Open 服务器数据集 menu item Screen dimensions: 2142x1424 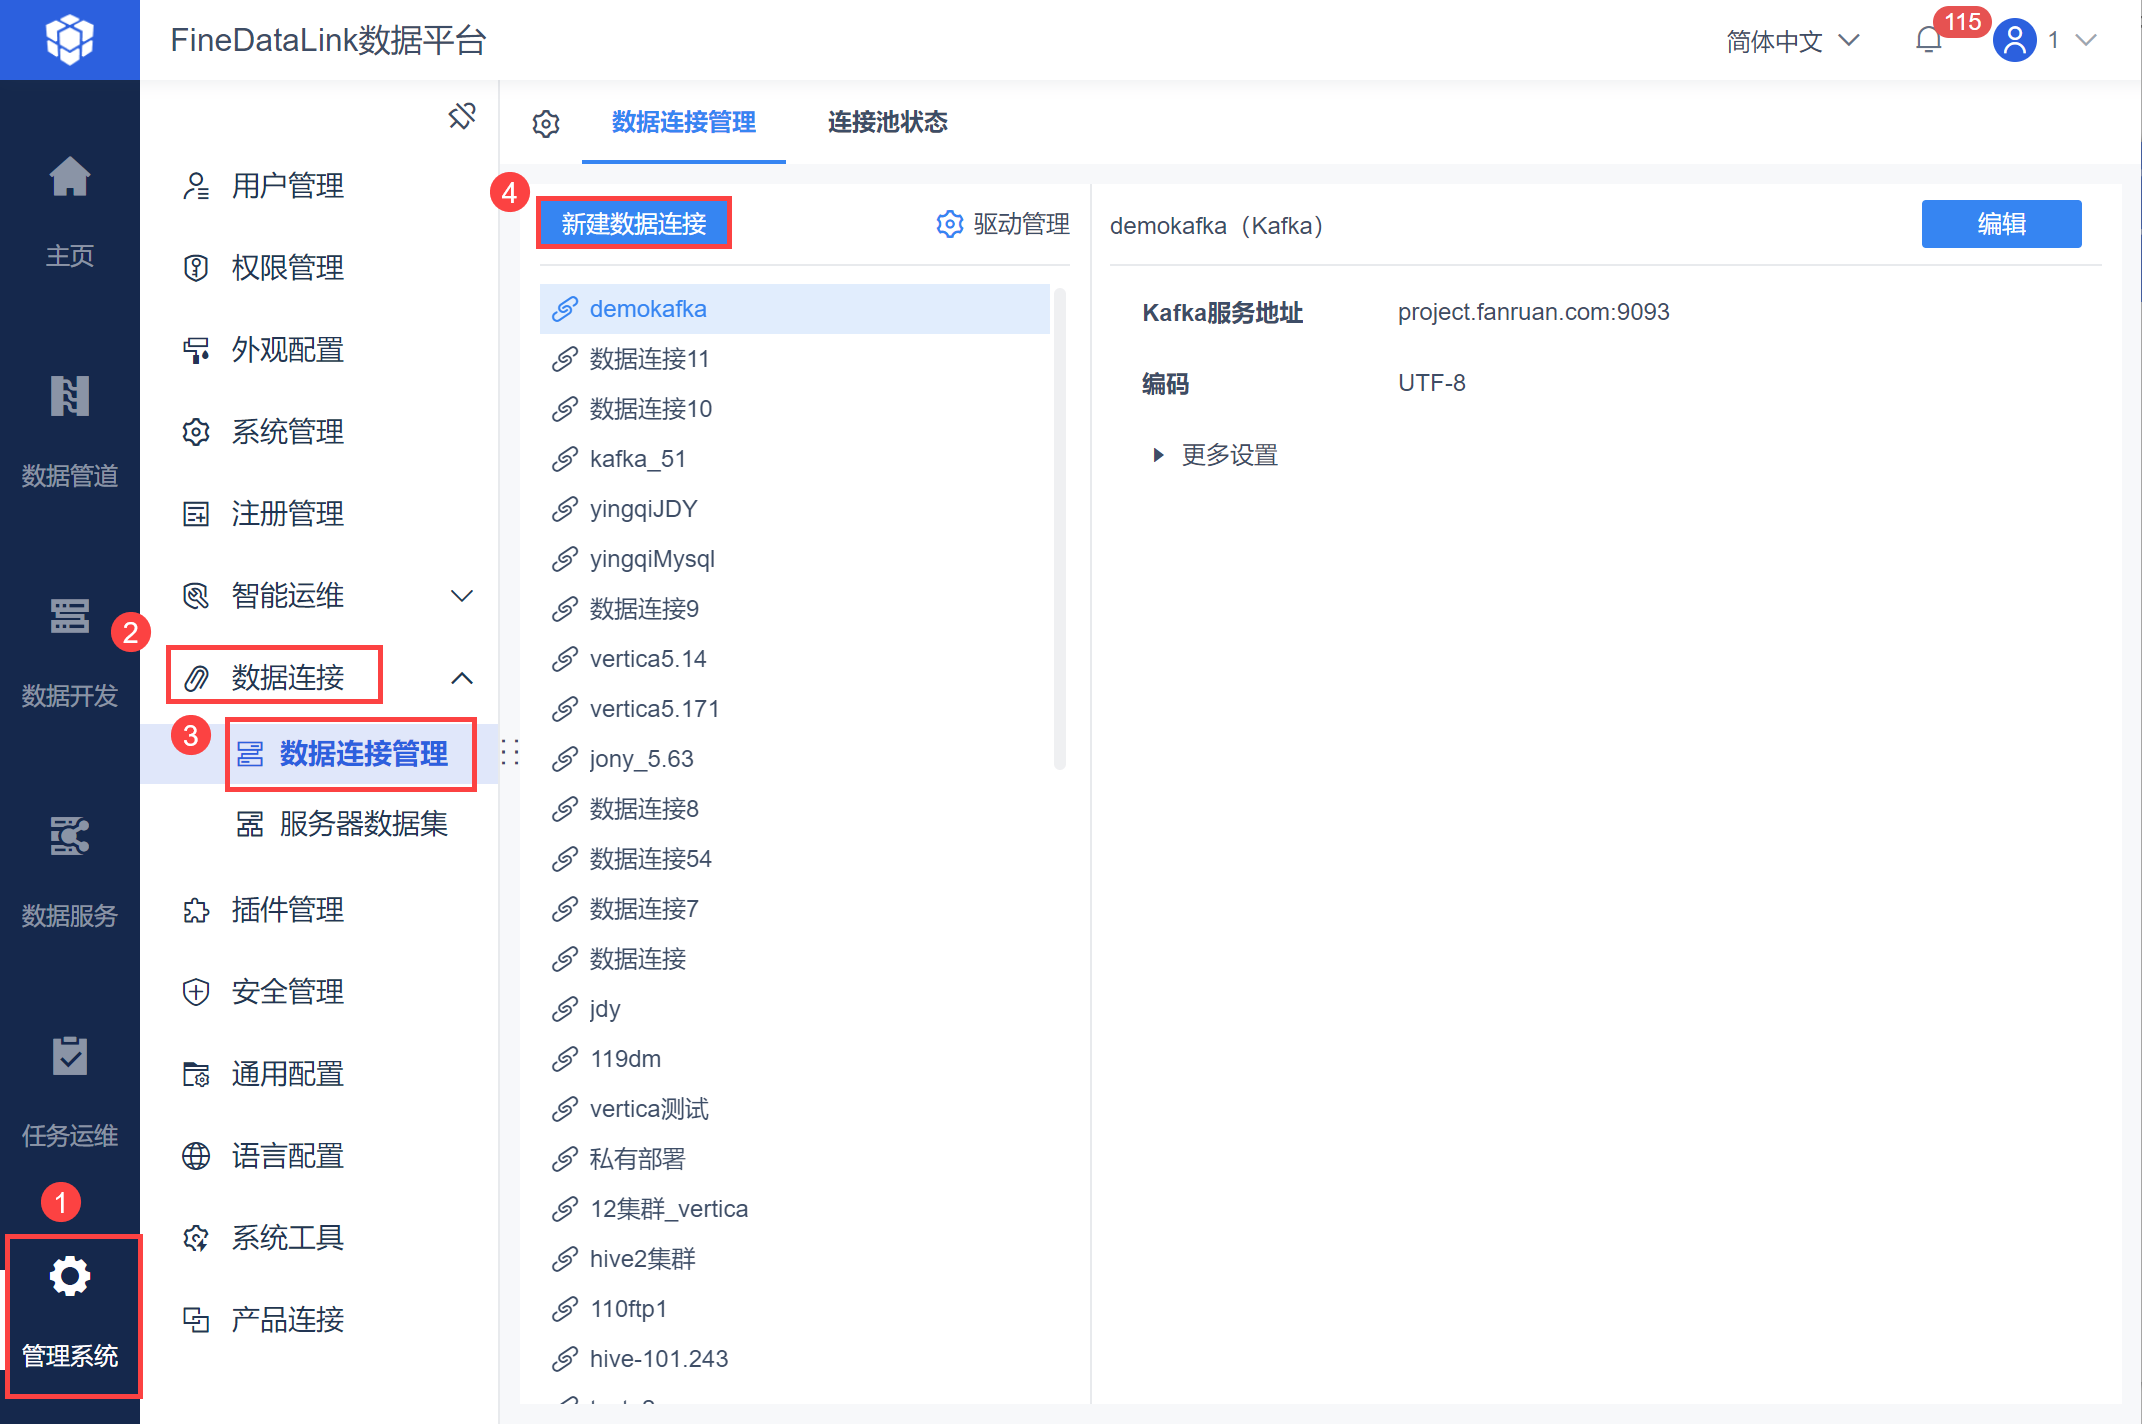click(x=363, y=824)
